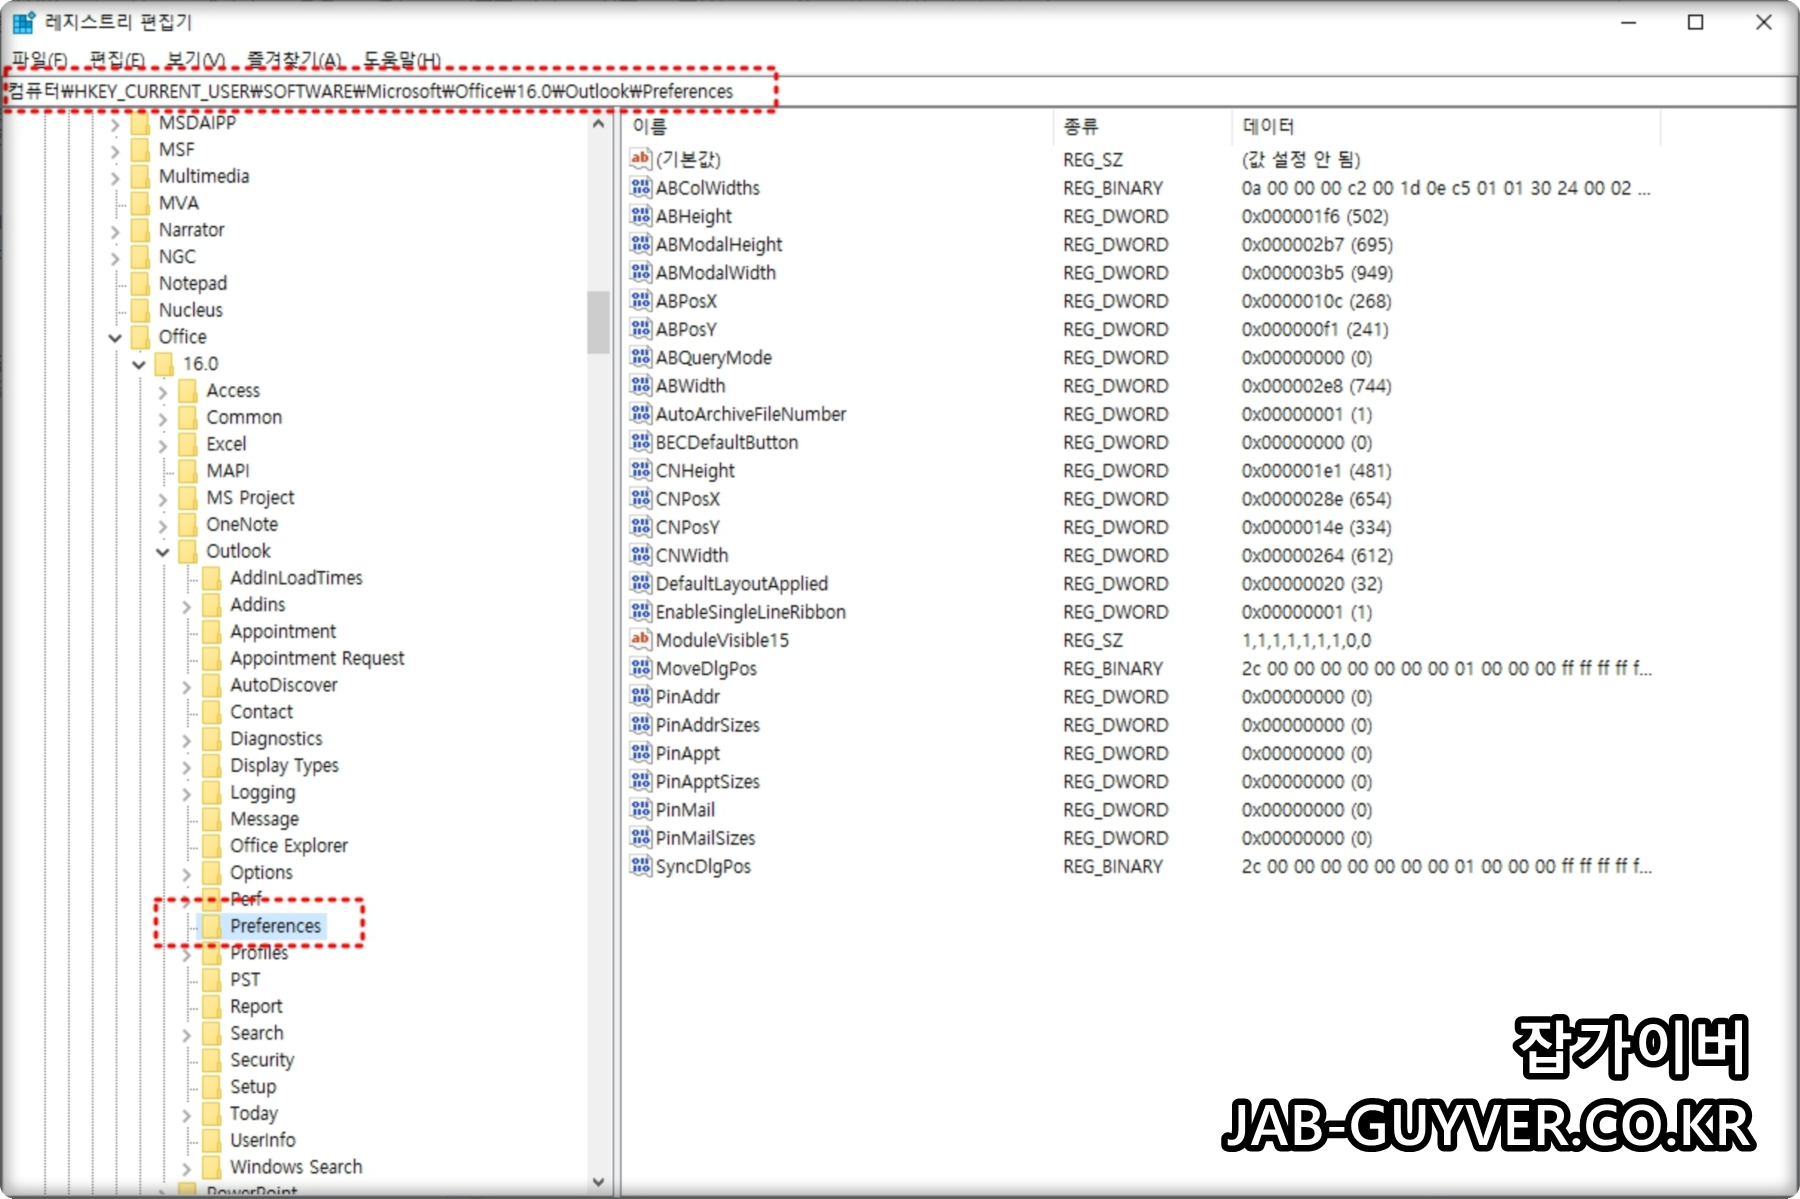
Task: Collapse the 16.0 tree node
Action: click(x=139, y=364)
